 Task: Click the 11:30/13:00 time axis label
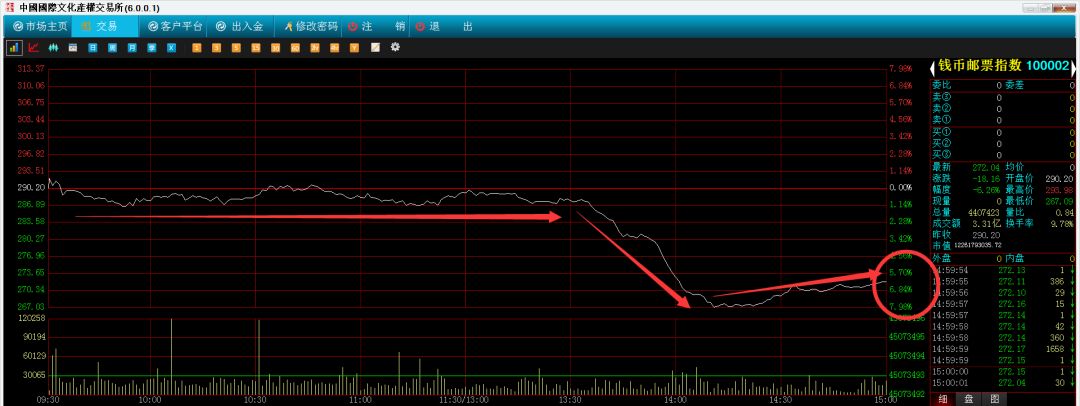[464, 400]
